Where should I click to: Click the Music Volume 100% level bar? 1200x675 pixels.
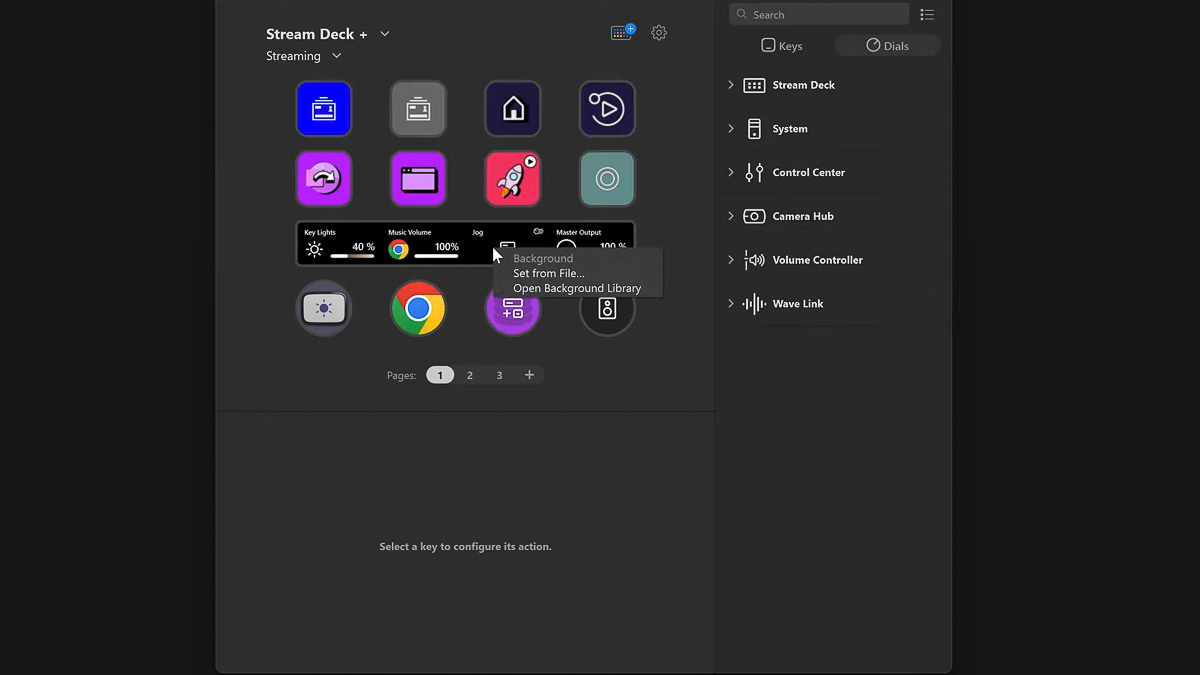(x=437, y=256)
